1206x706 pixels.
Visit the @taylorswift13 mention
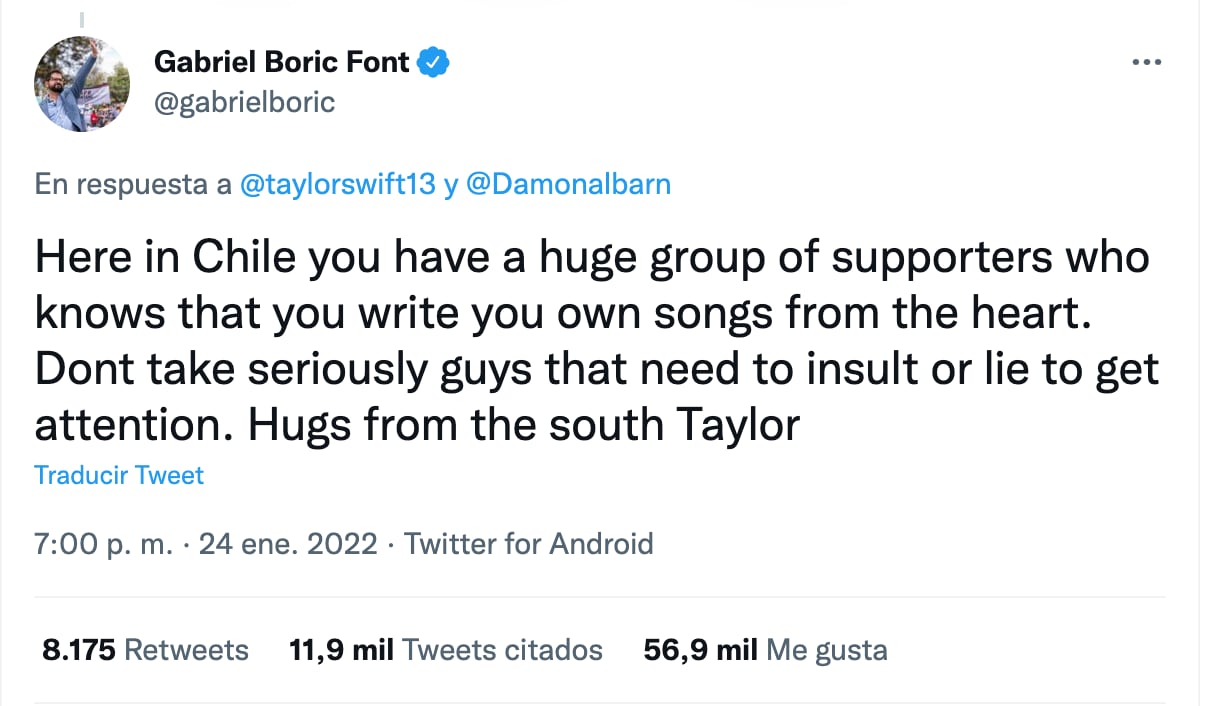pos(338,185)
